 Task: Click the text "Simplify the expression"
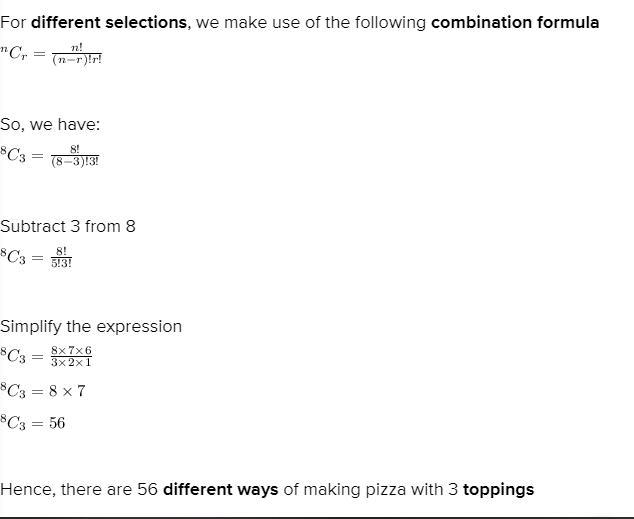click(x=91, y=326)
